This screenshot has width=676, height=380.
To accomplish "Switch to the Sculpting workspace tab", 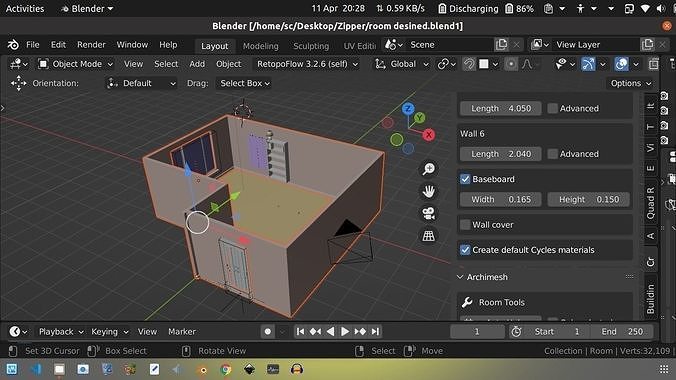I will (311, 46).
